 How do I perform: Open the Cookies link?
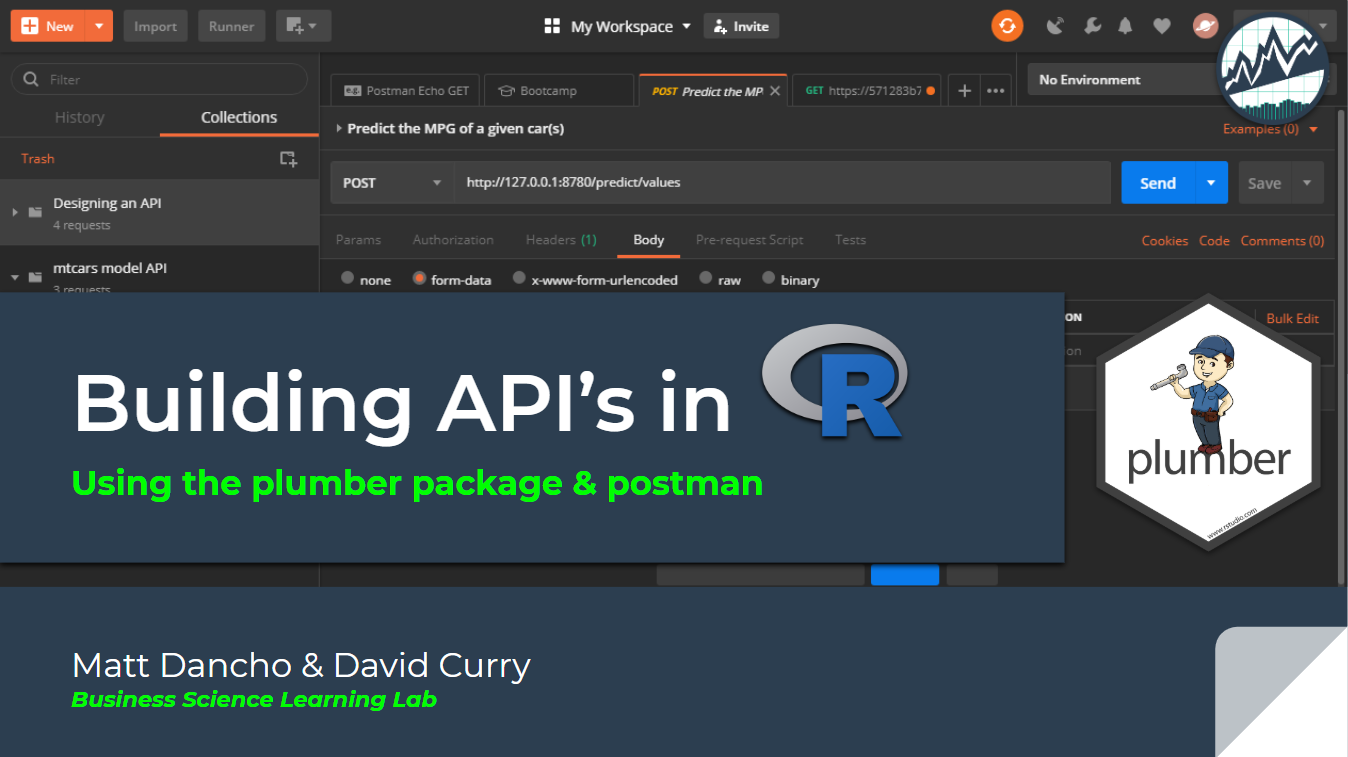[1165, 241]
